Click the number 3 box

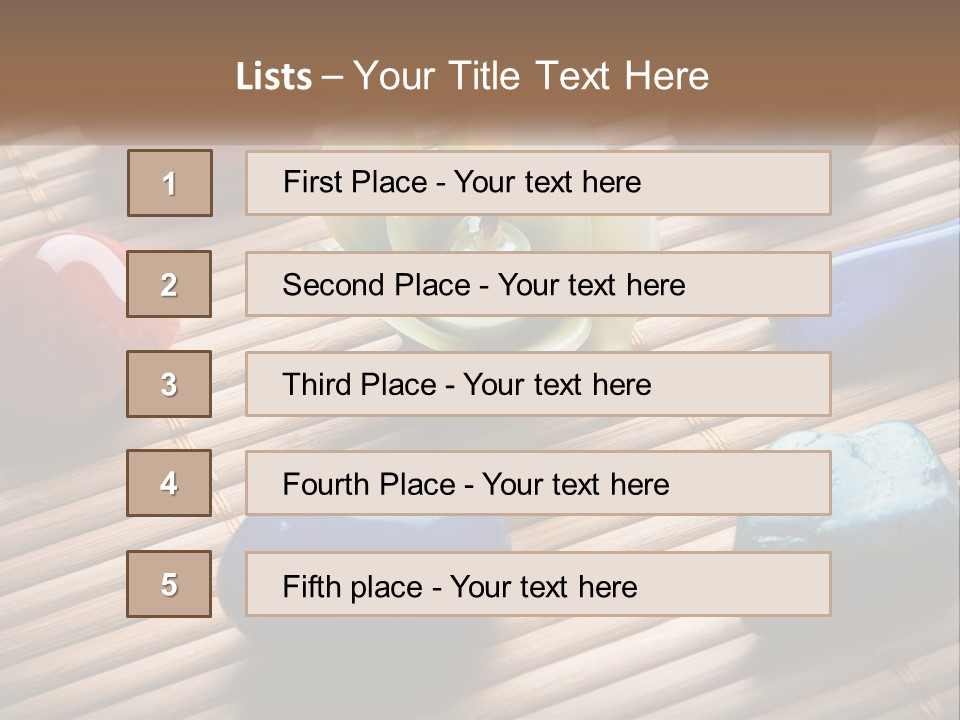pos(169,384)
